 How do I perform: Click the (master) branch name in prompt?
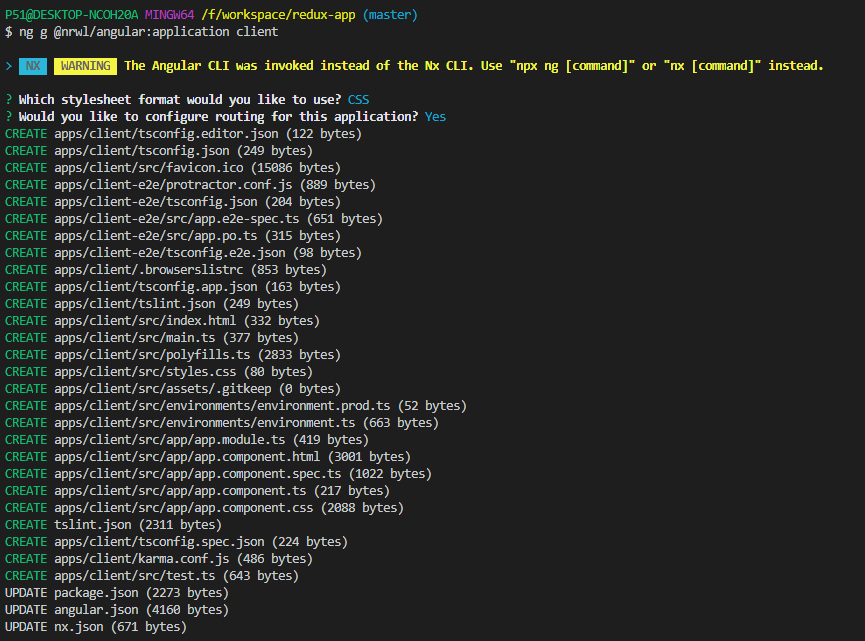click(386, 15)
